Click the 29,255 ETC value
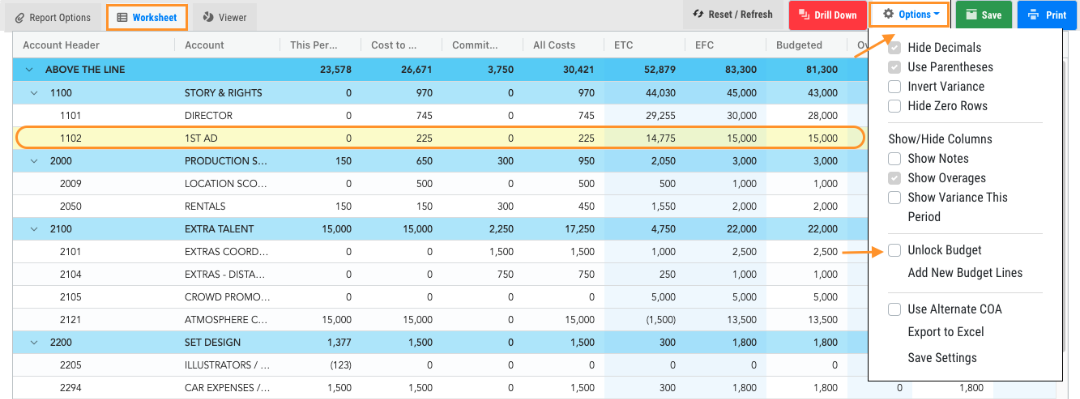Screen dimensions: 1080x399 tap(660, 115)
